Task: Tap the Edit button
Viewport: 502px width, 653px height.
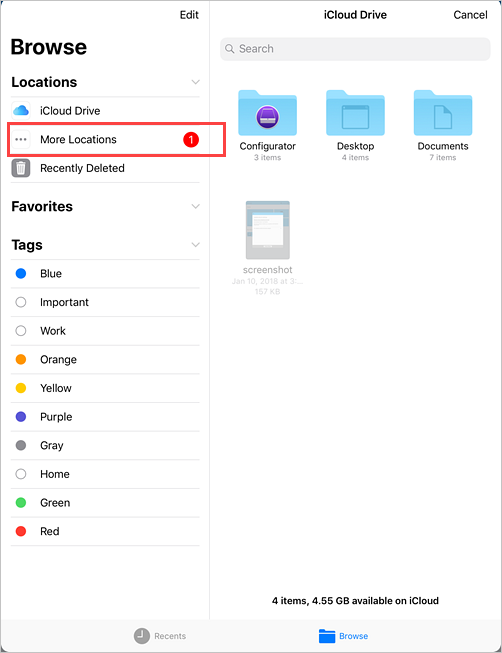Action: click(x=189, y=15)
